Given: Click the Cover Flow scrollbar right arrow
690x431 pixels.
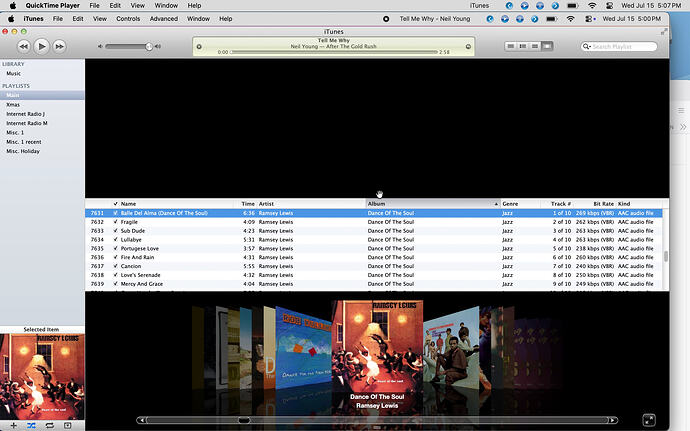Looking at the screenshot, I should point(613,420).
